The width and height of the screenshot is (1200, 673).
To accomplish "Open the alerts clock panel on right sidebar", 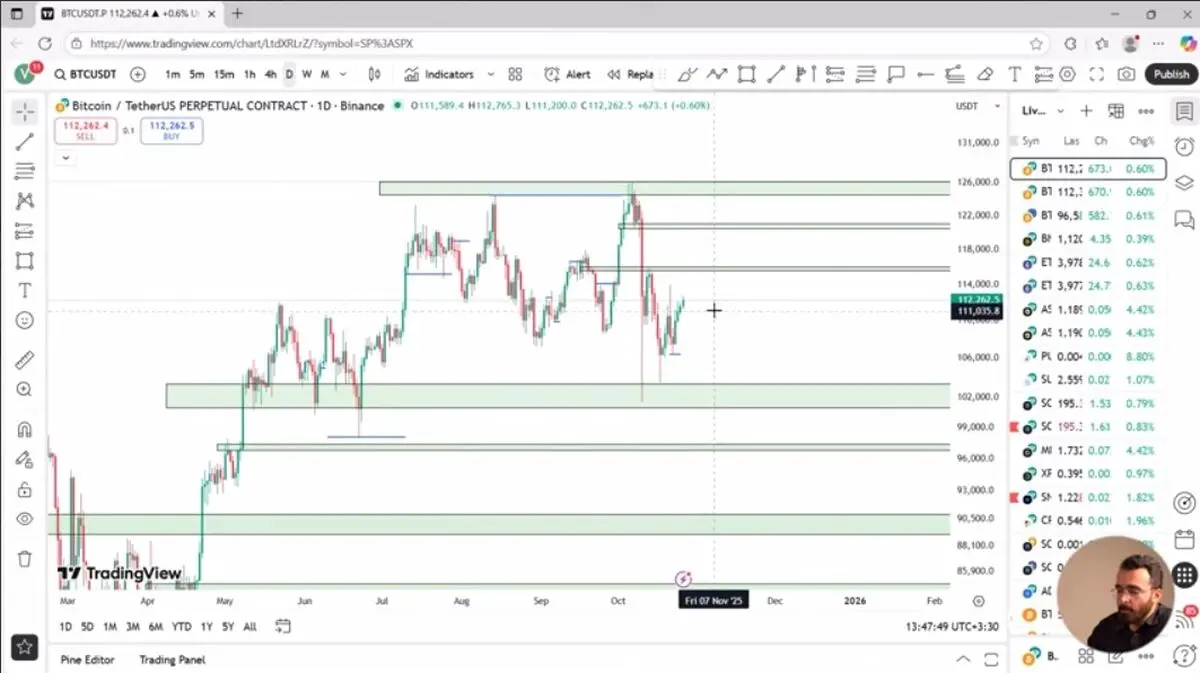I will (x=1184, y=147).
